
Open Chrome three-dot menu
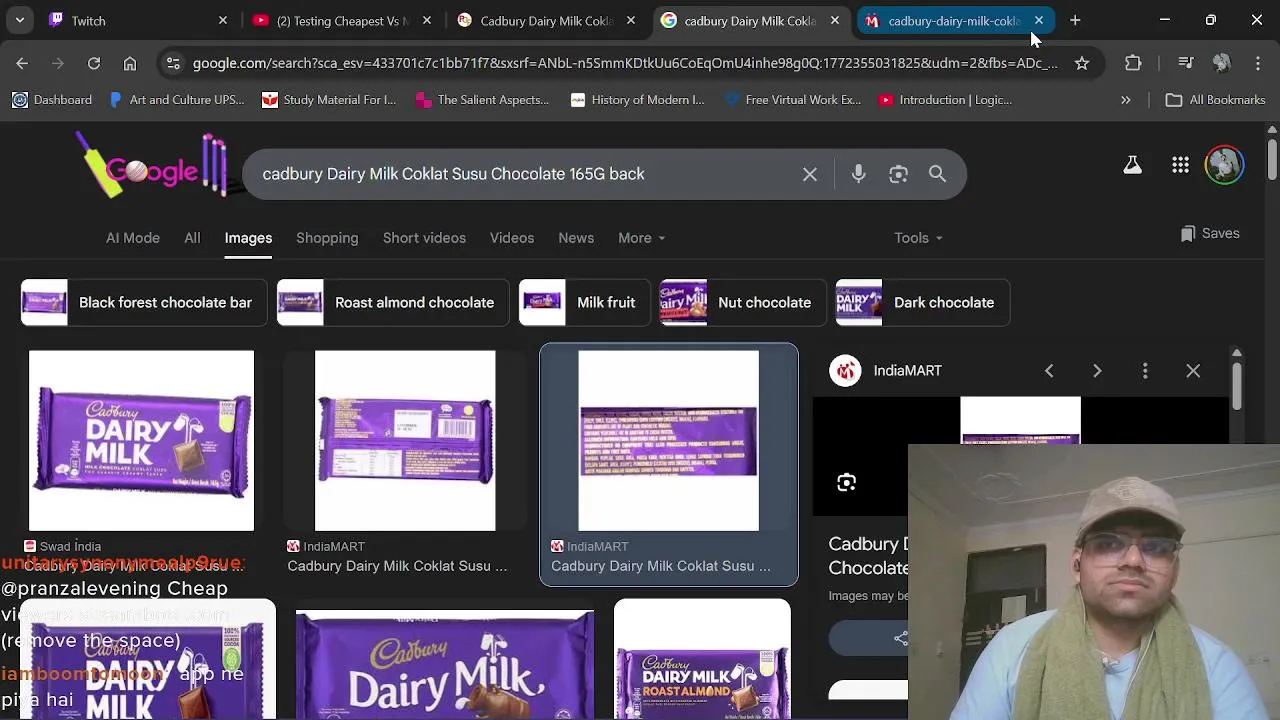click(1257, 63)
